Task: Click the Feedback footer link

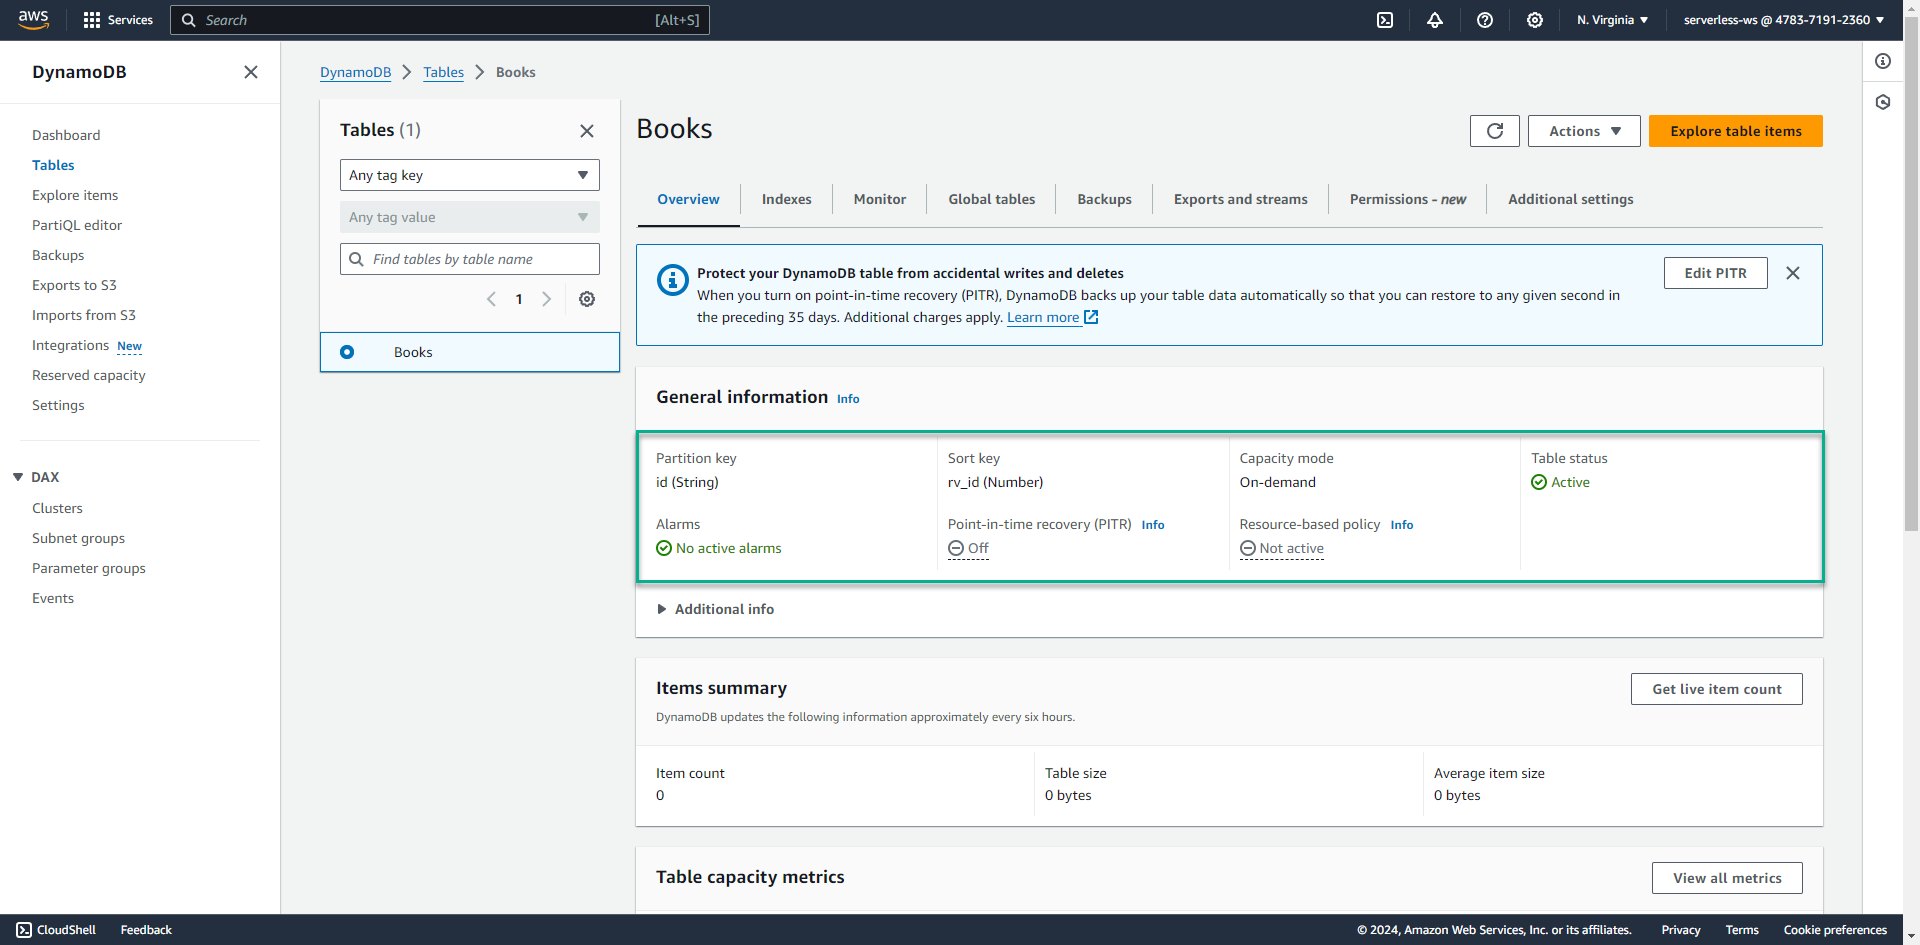Action: pos(146,930)
